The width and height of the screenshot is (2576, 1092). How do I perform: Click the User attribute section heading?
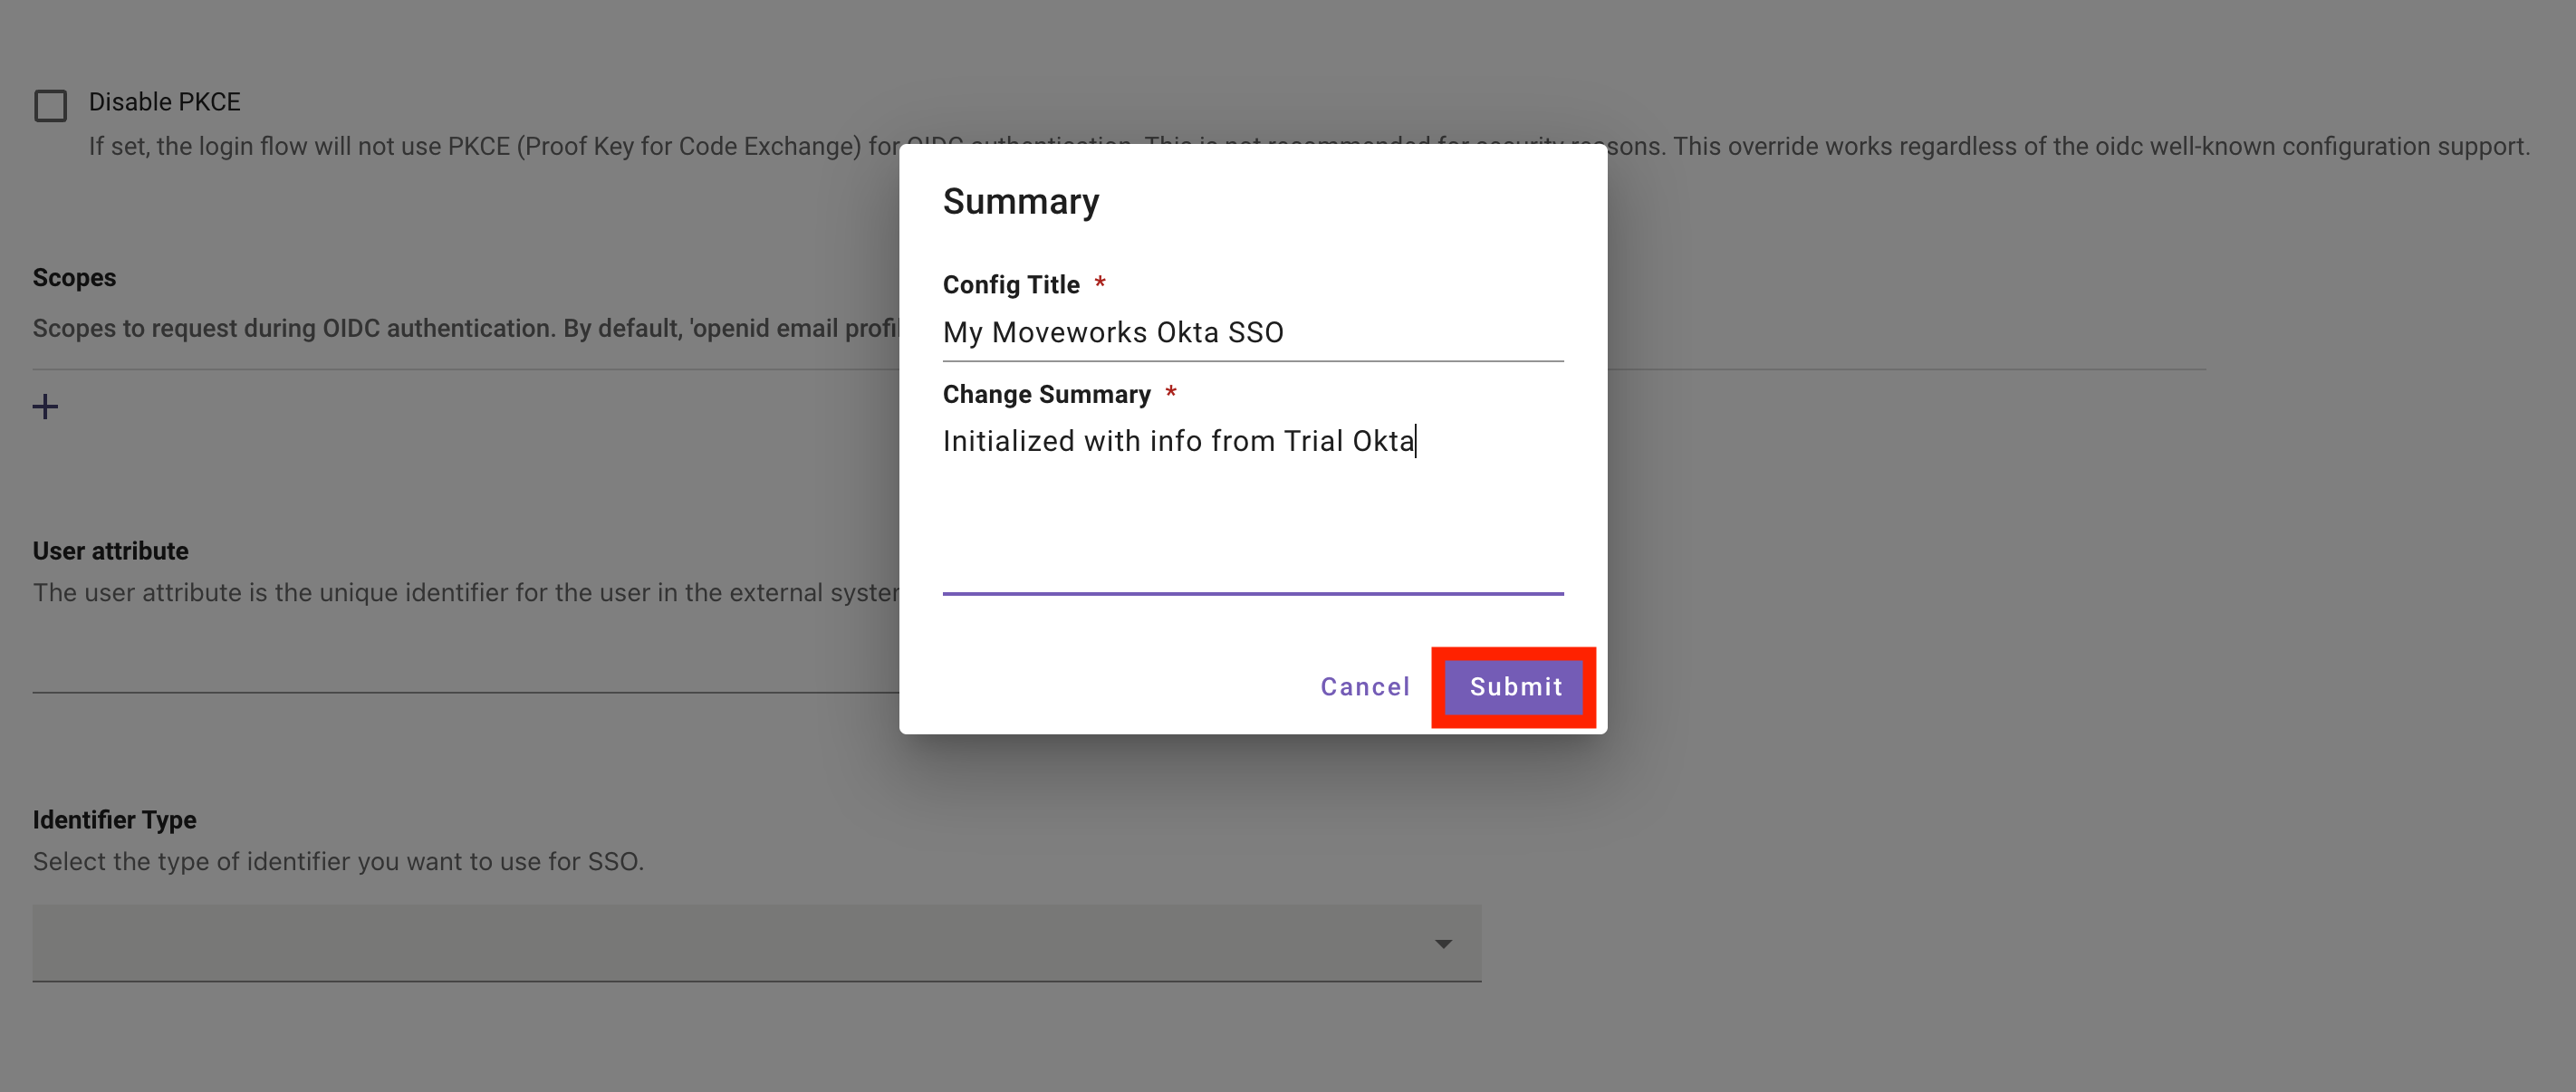[x=110, y=551]
